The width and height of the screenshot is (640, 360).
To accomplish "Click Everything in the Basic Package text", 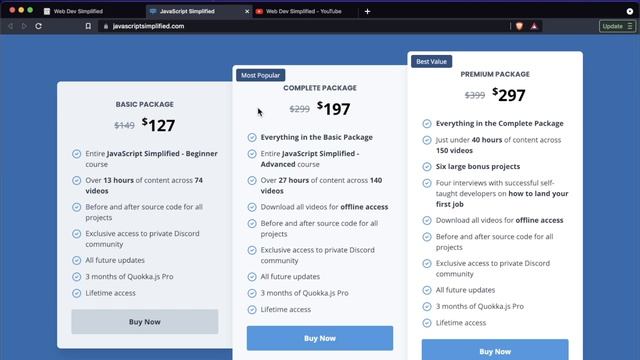I will click(316, 138).
